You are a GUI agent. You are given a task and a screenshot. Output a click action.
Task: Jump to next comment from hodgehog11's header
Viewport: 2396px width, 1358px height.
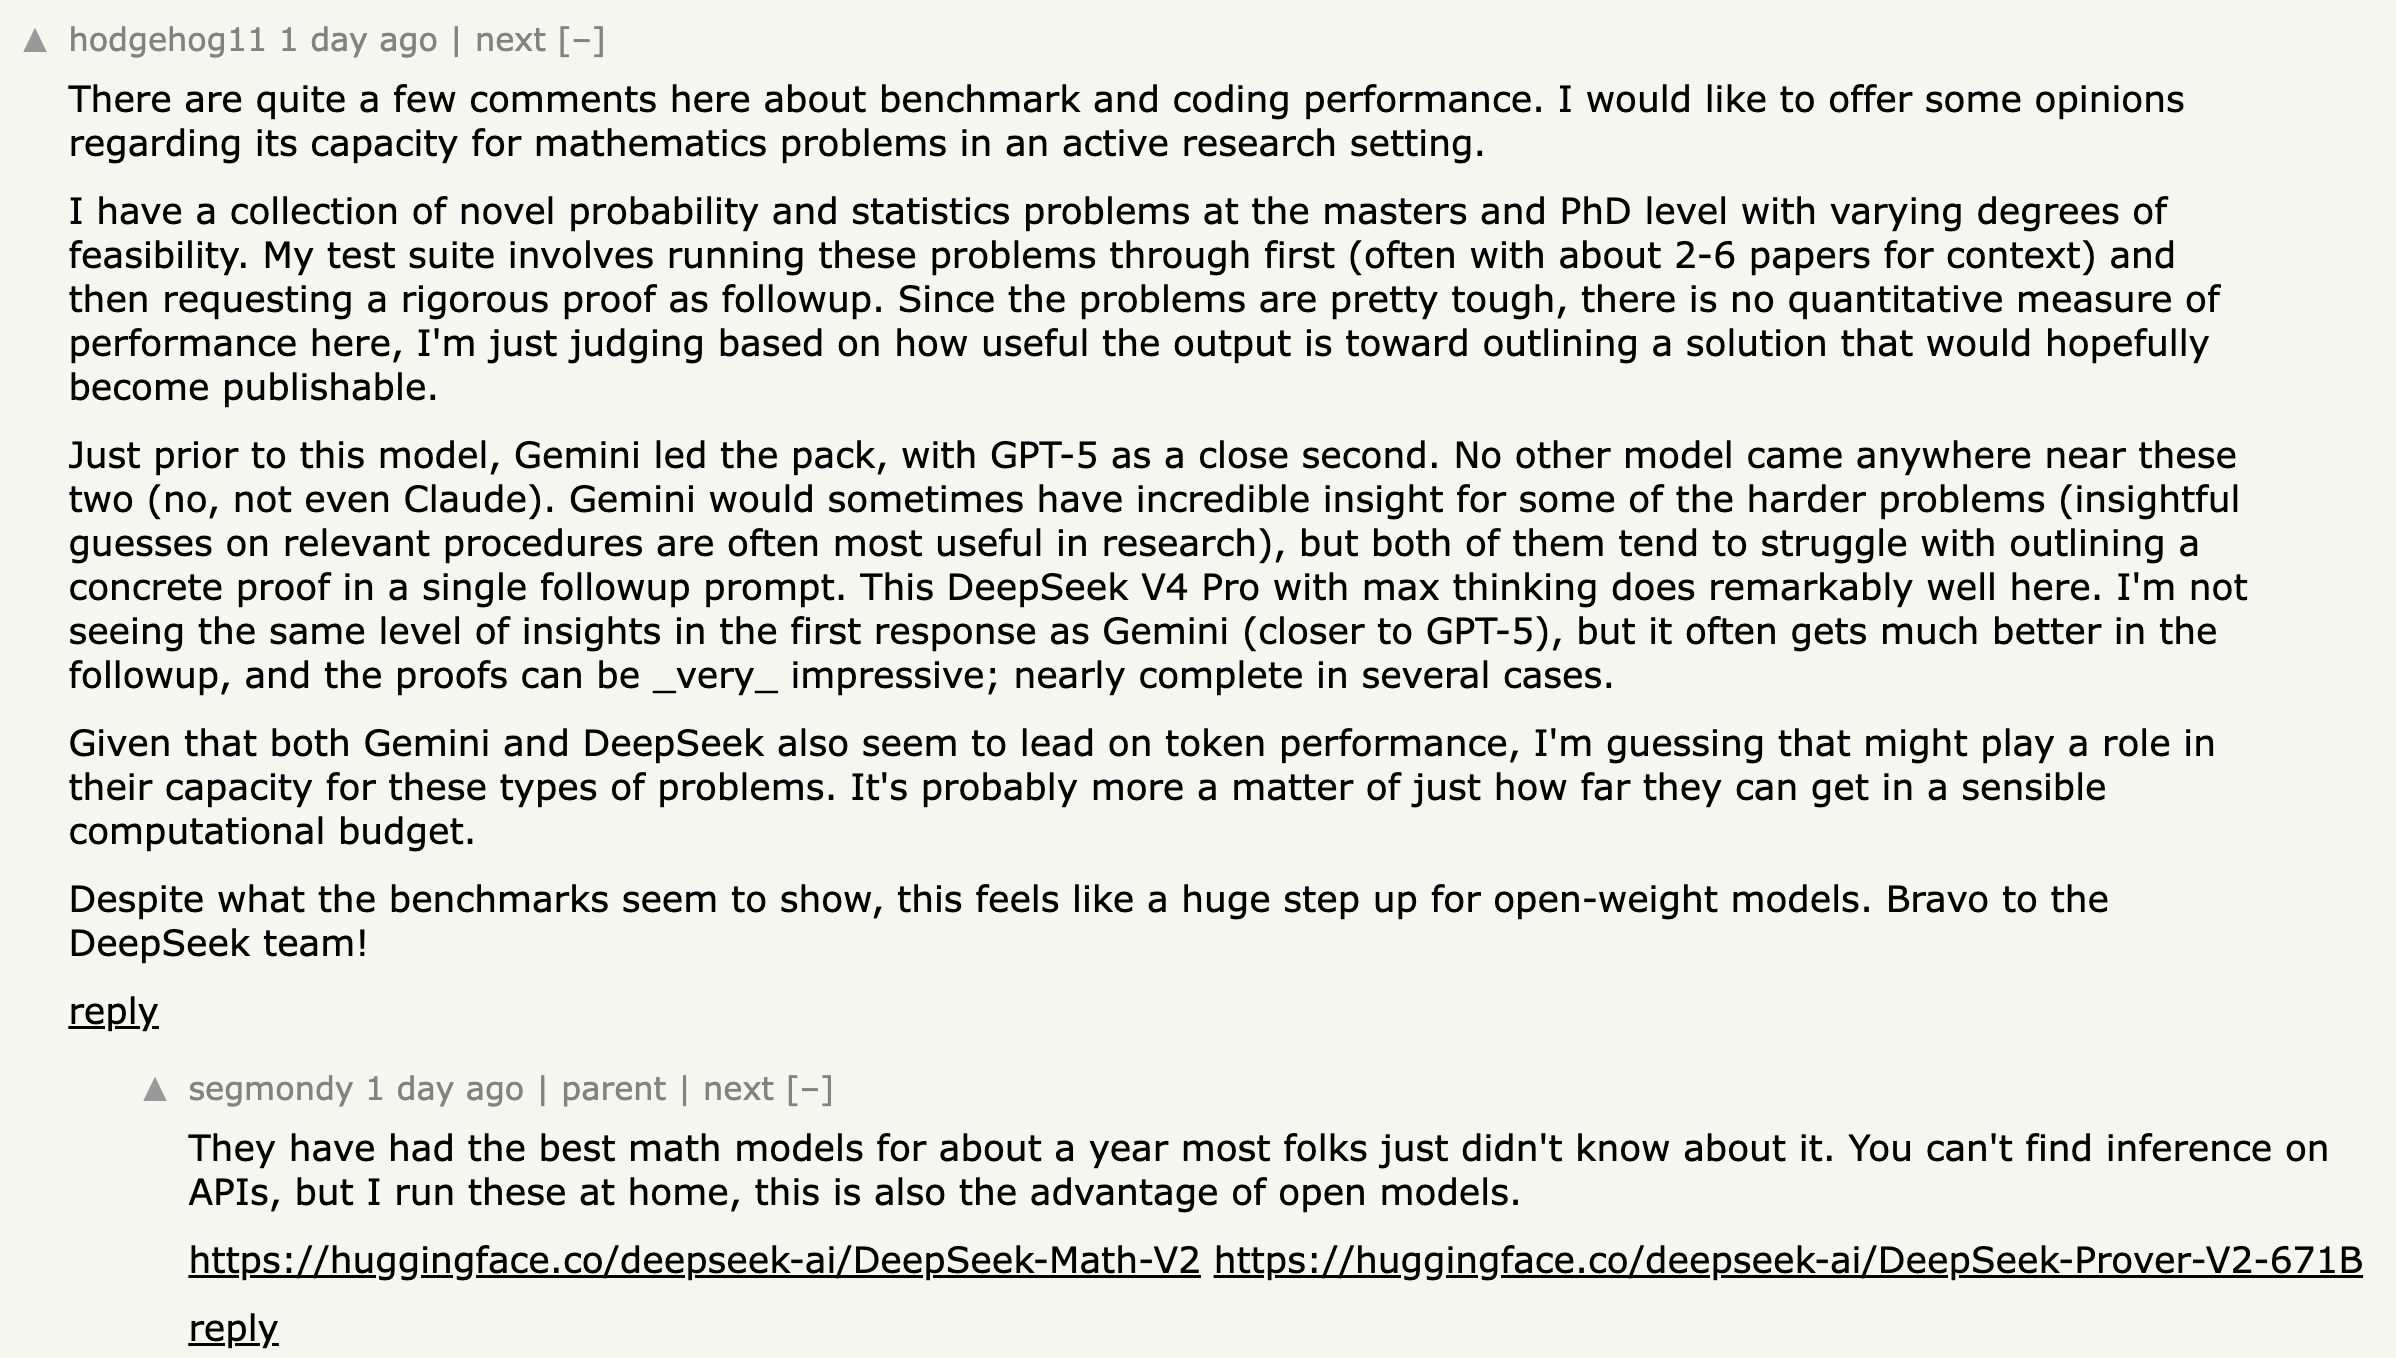pos(511,40)
